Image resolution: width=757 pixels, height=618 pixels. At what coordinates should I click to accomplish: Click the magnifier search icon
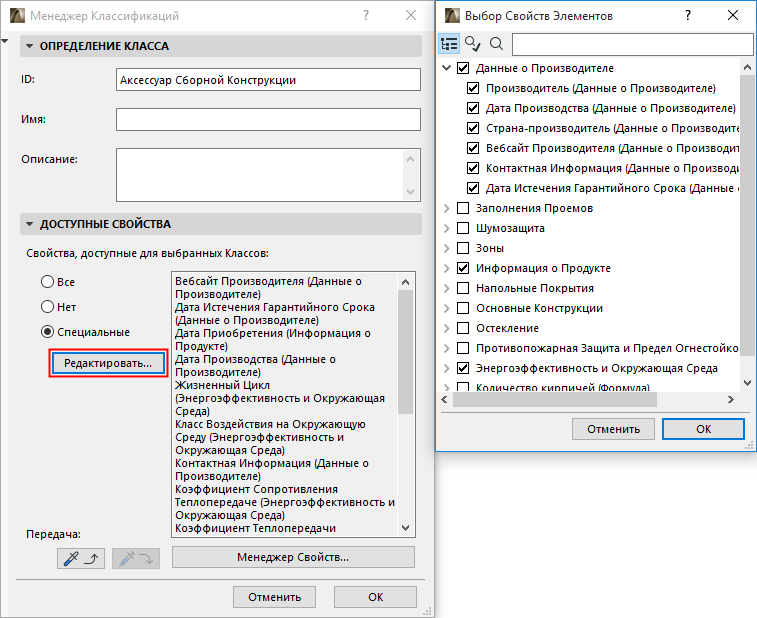pyautogui.click(x=496, y=44)
